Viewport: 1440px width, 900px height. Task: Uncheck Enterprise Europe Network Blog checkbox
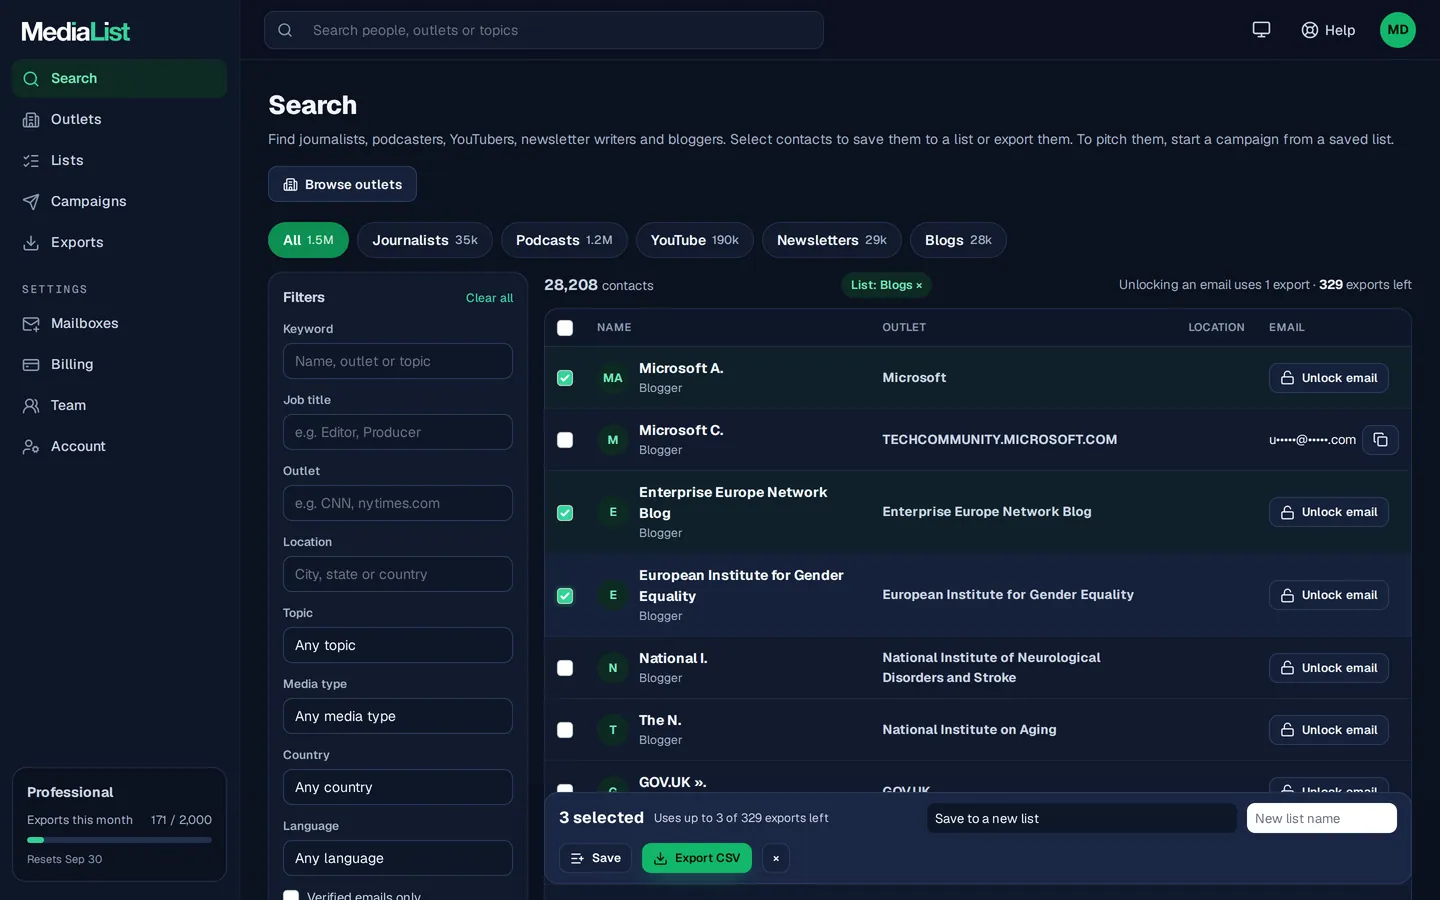tap(565, 513)
